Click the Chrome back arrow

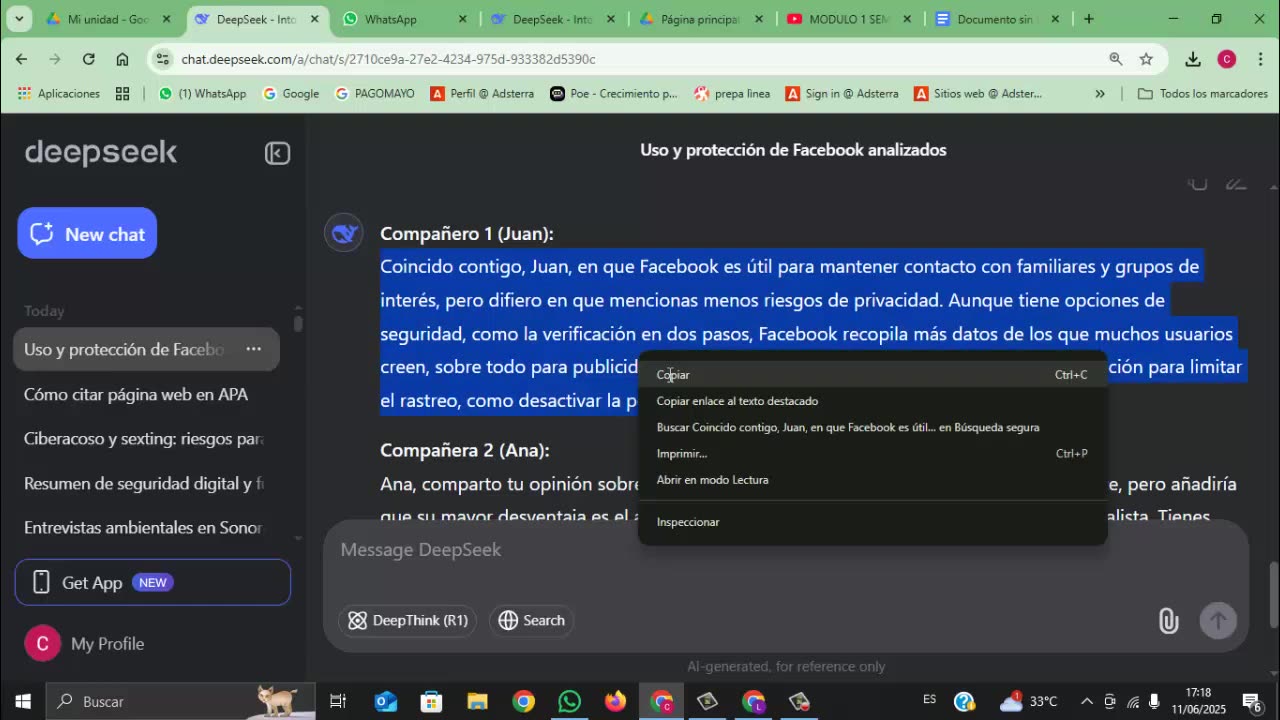pyautogui.click(x=21, y=59)
